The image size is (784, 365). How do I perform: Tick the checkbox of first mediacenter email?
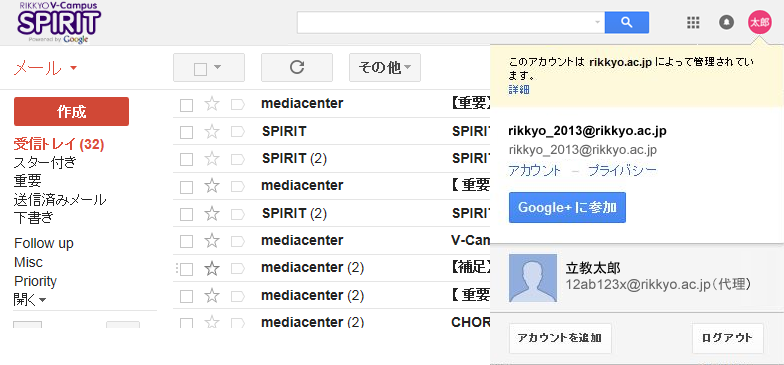[x=186, y=105]
